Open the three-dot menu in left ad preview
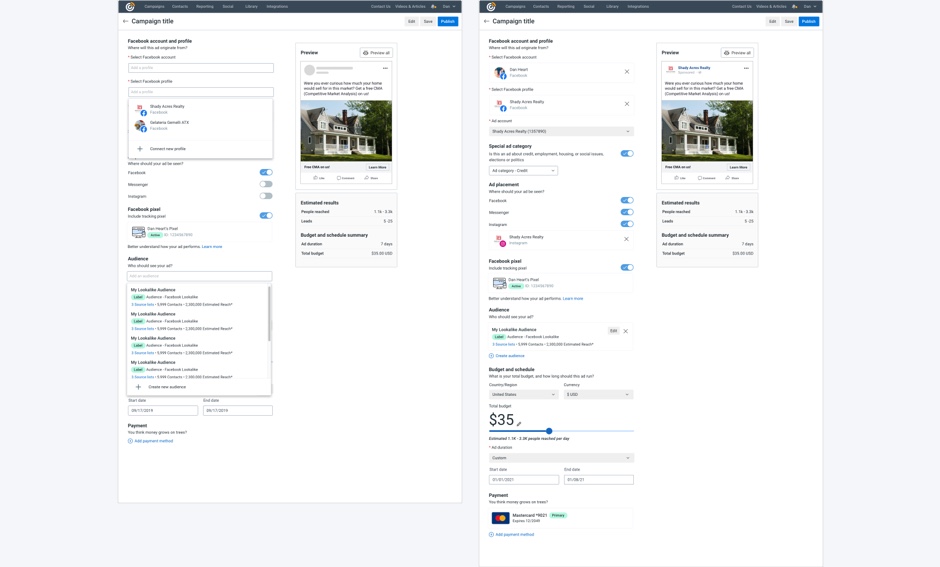 pos(385,68)
